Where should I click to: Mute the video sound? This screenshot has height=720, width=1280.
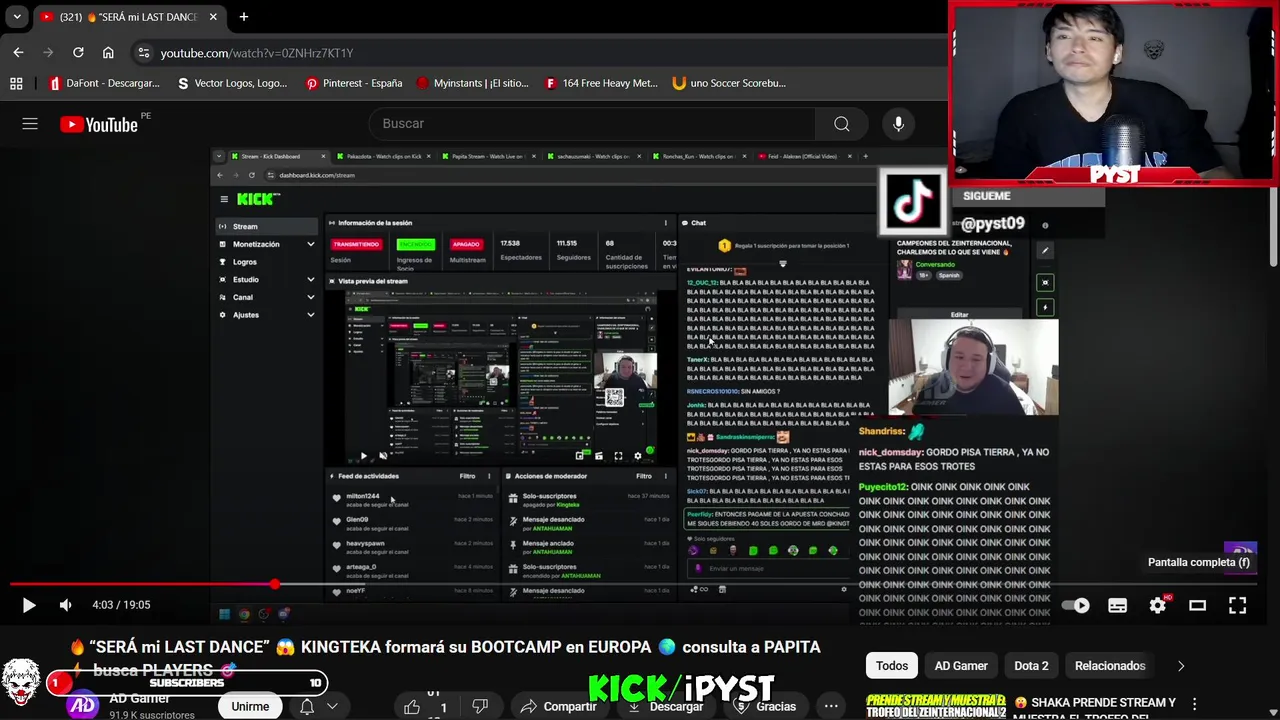[x=65, y=605]
